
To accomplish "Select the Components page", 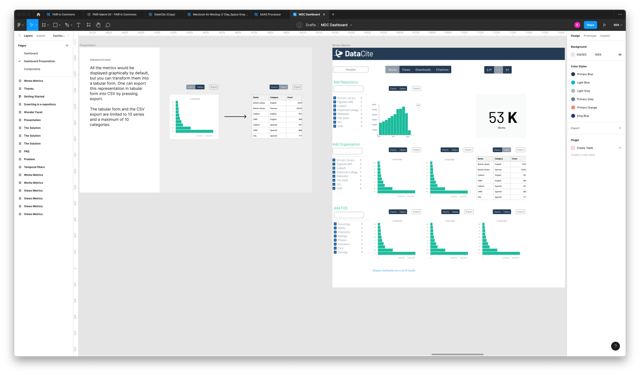I will (32, 69).
